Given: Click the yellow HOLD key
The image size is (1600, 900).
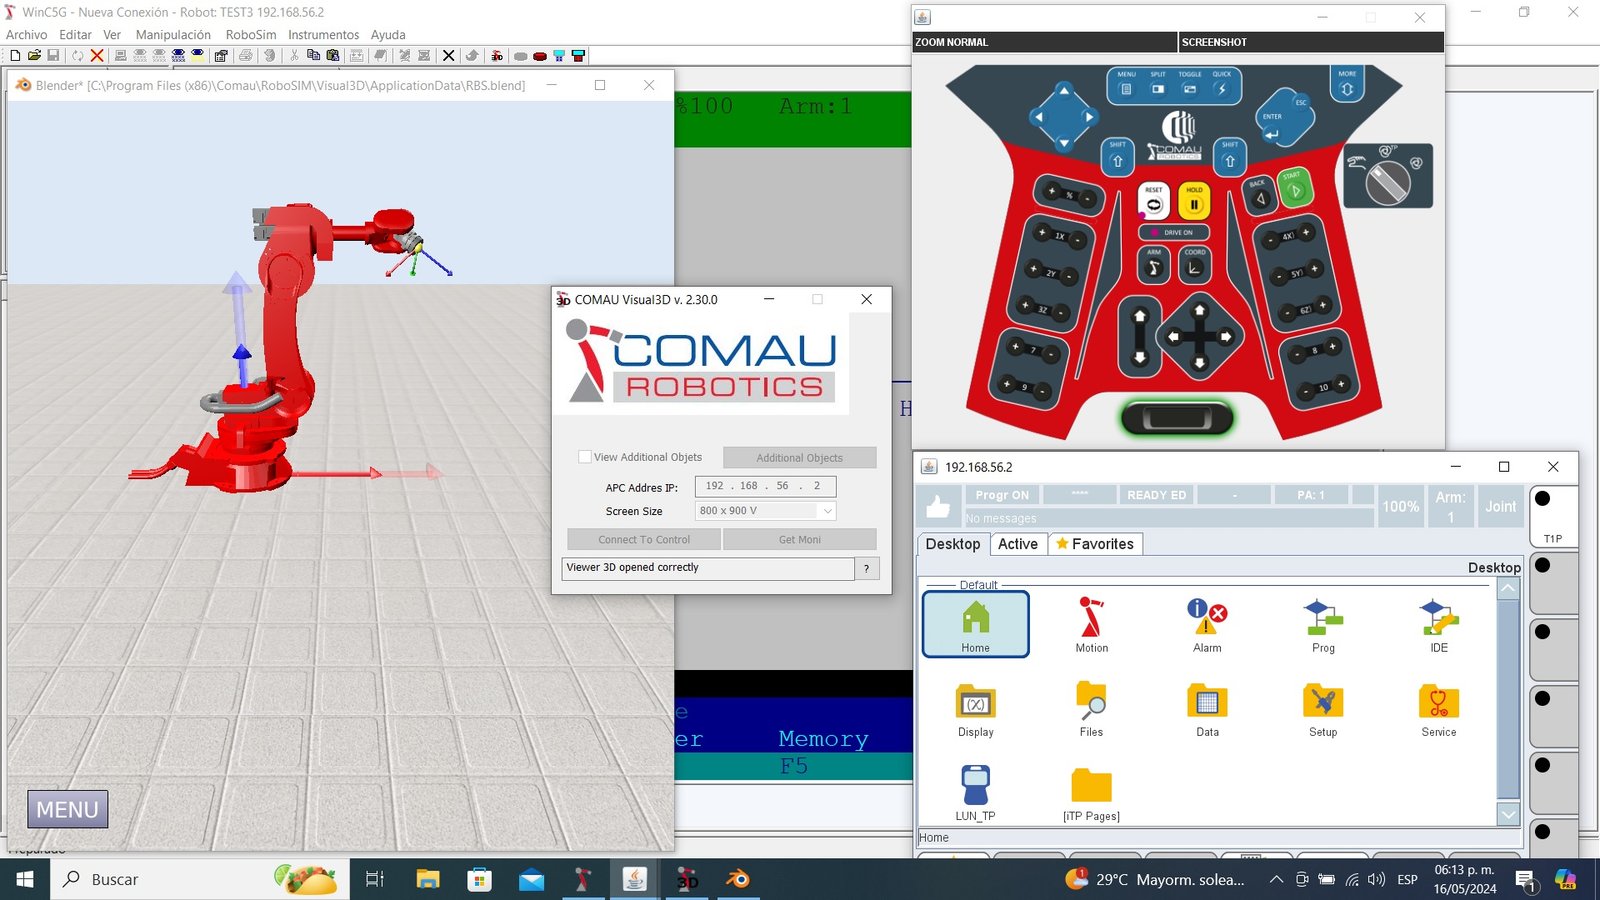Looking at the screenshot, I should tap(1194, 201).
